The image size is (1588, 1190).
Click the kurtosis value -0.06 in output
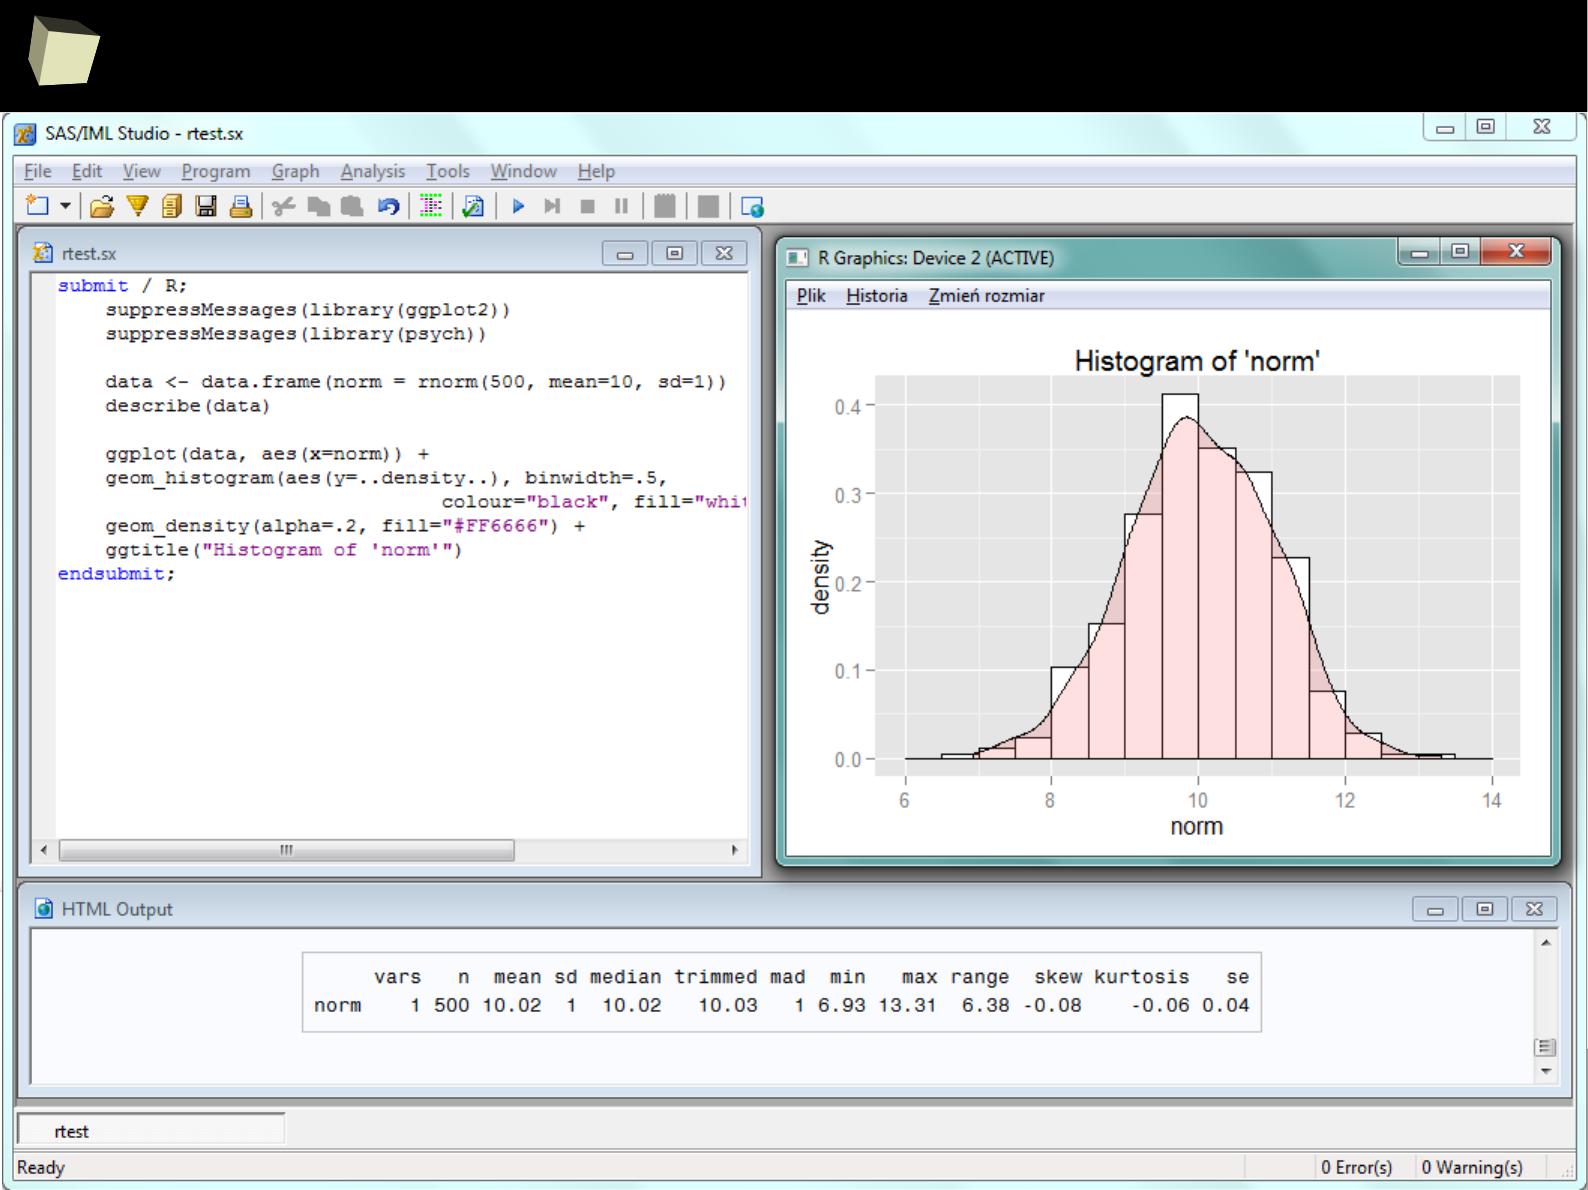pyautogui.click(x=1160, y=1006)
